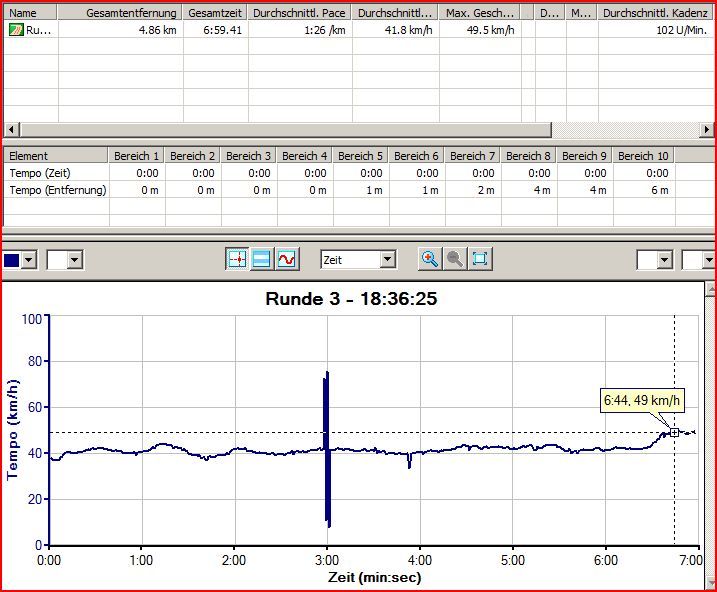Click the Durchschnittl. Kadenz column header
The image size is (717, 592).
click(x=655, y=13)
